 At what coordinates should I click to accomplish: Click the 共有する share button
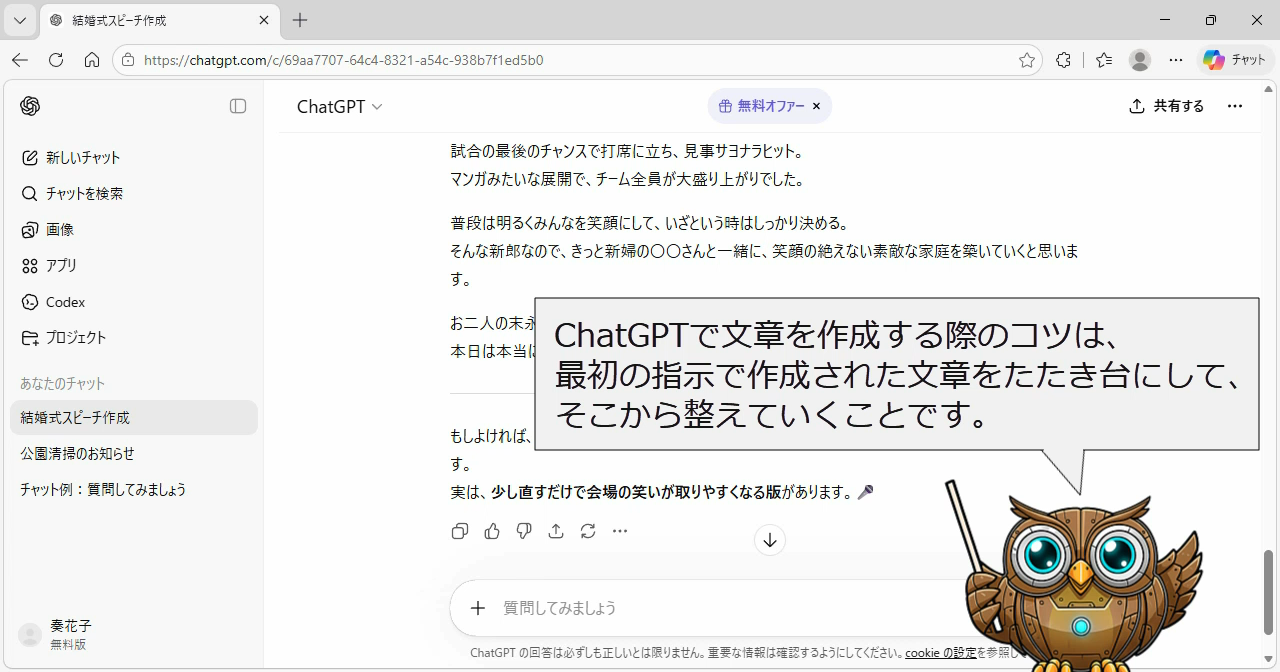click(x=1165, y=106)
